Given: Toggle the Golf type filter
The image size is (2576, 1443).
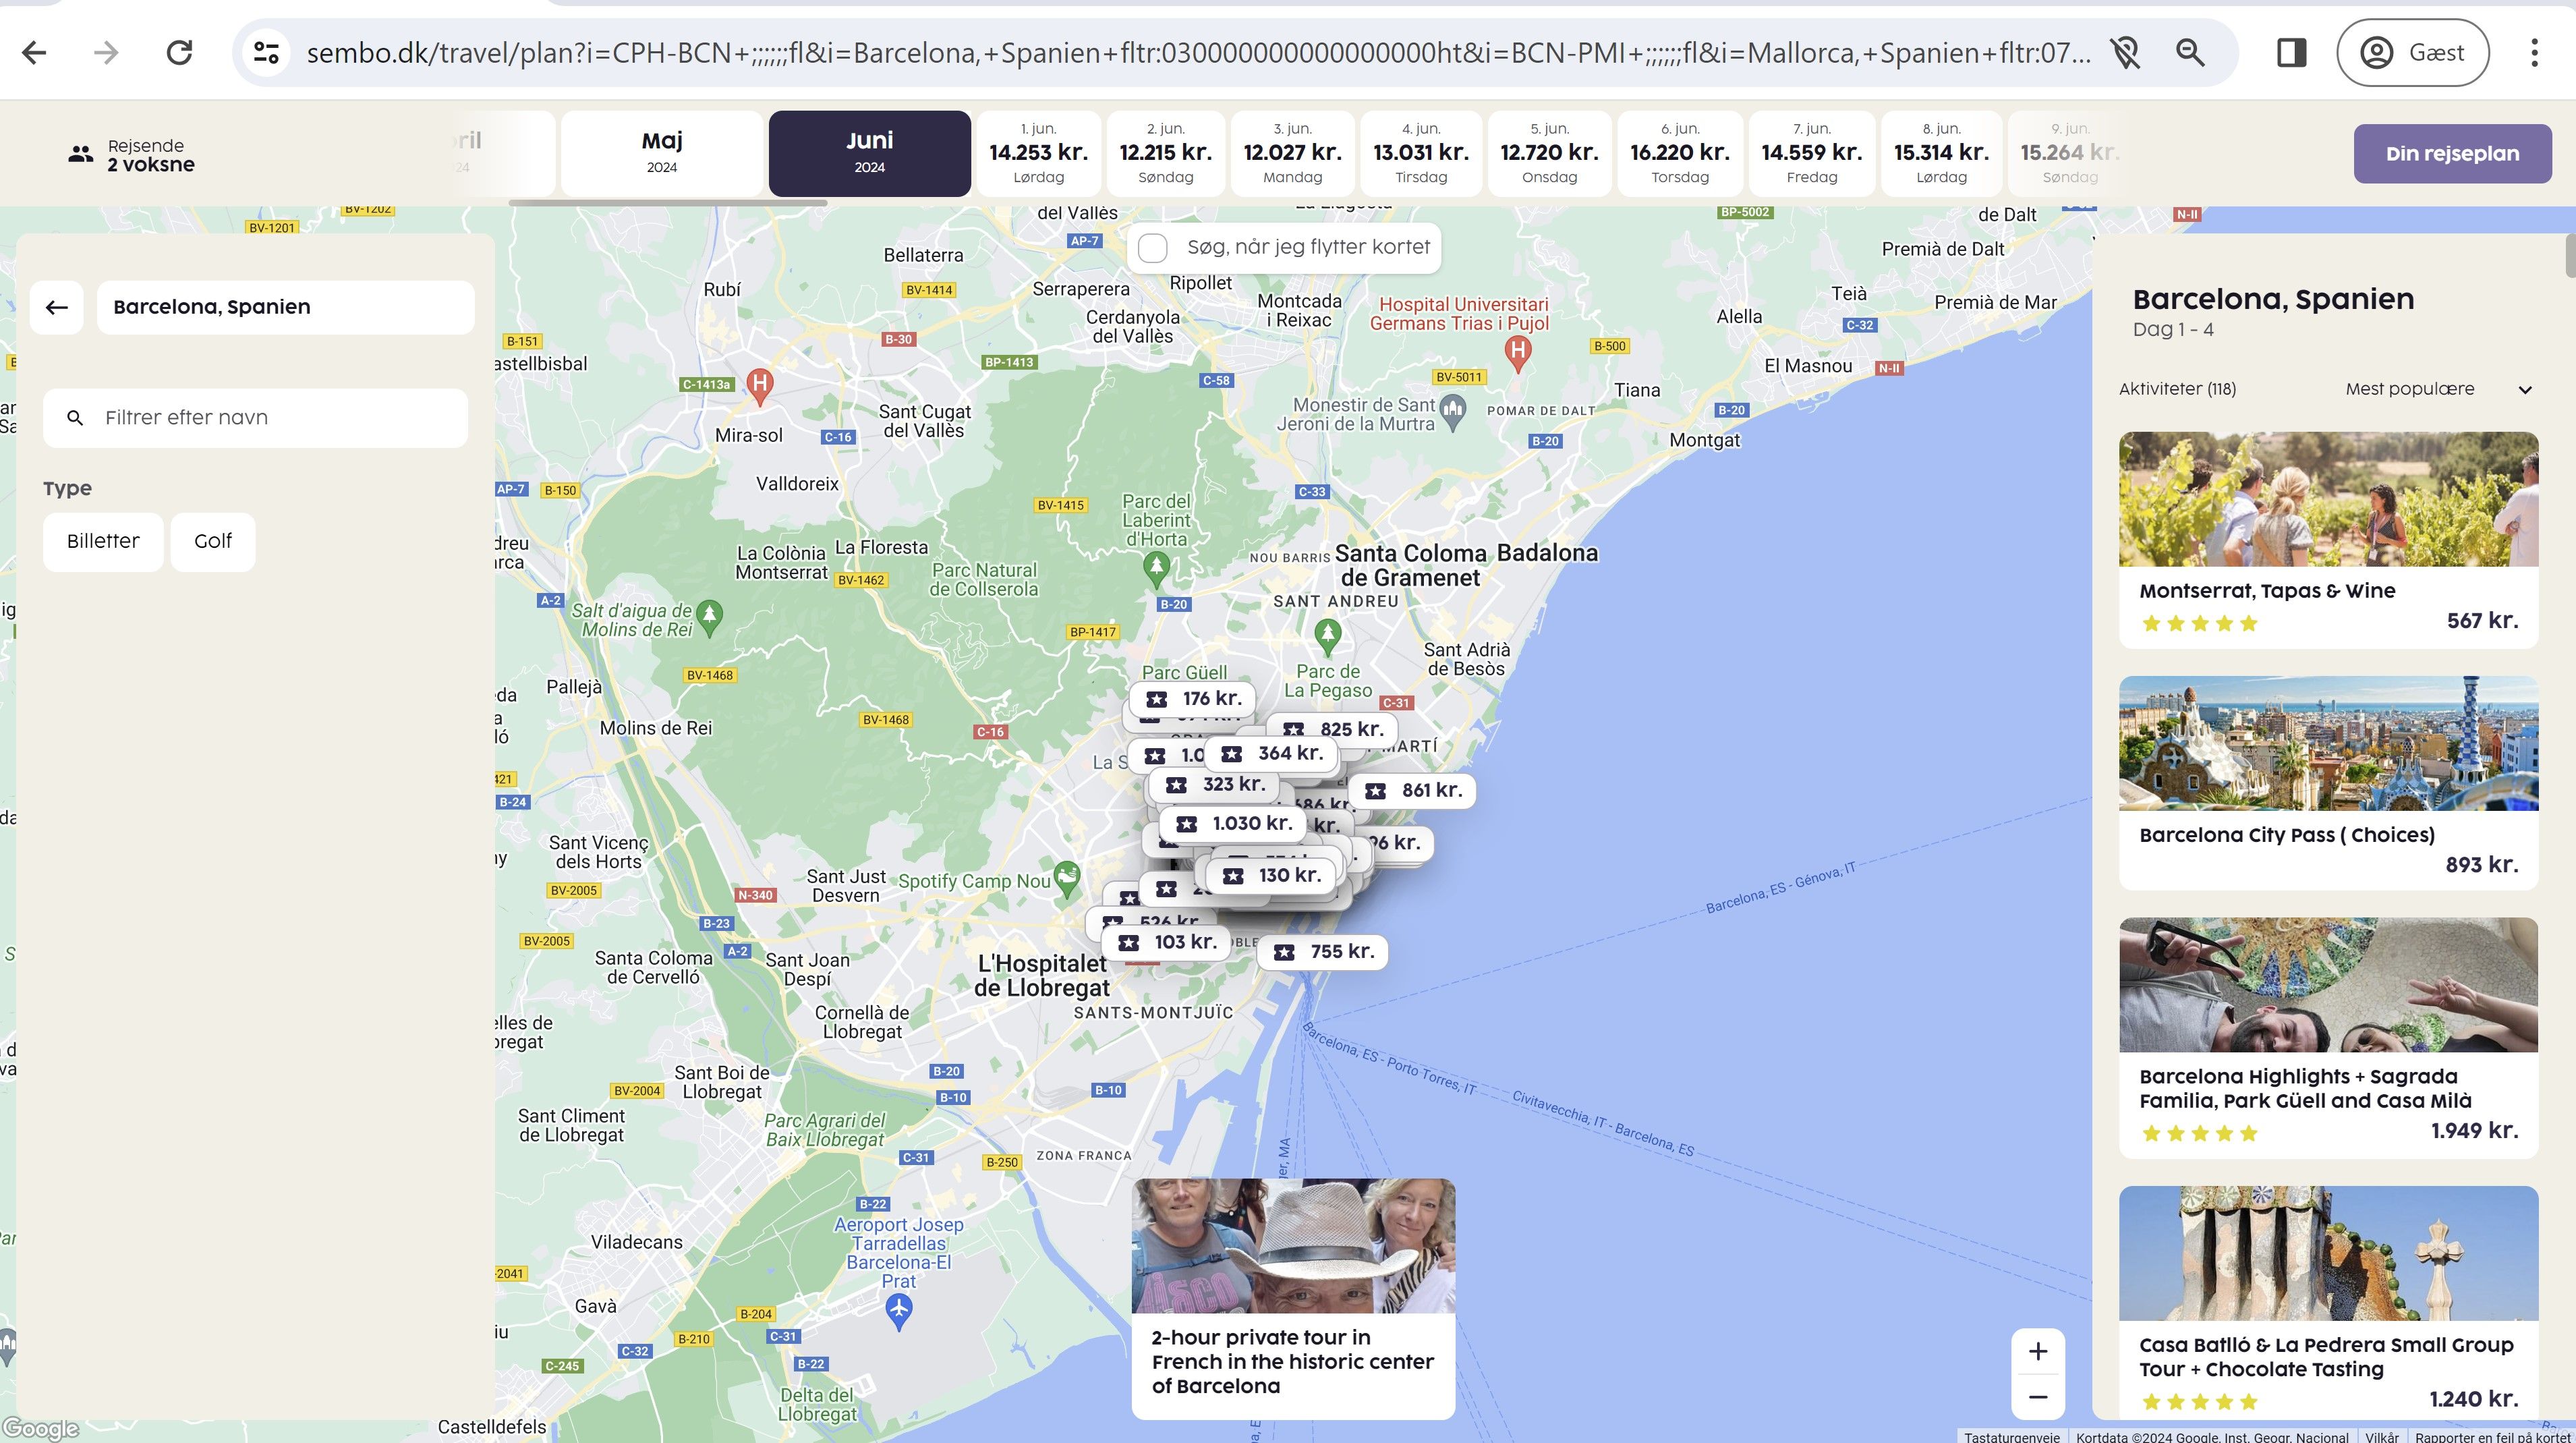Looking at the screenshot, I should click(213, 542).
